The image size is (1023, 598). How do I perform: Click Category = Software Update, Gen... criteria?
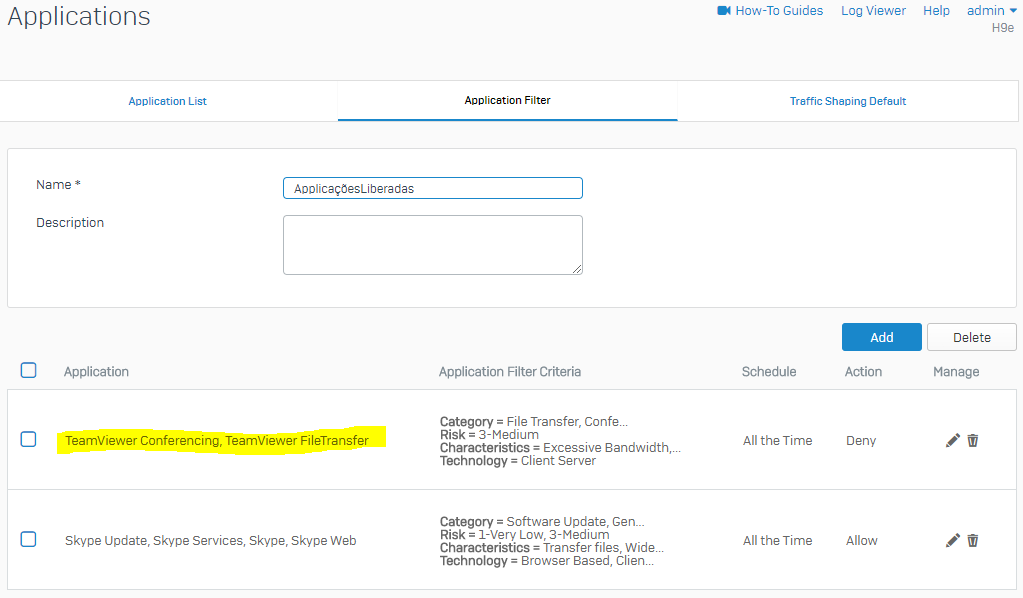click(x=542, y=522)
